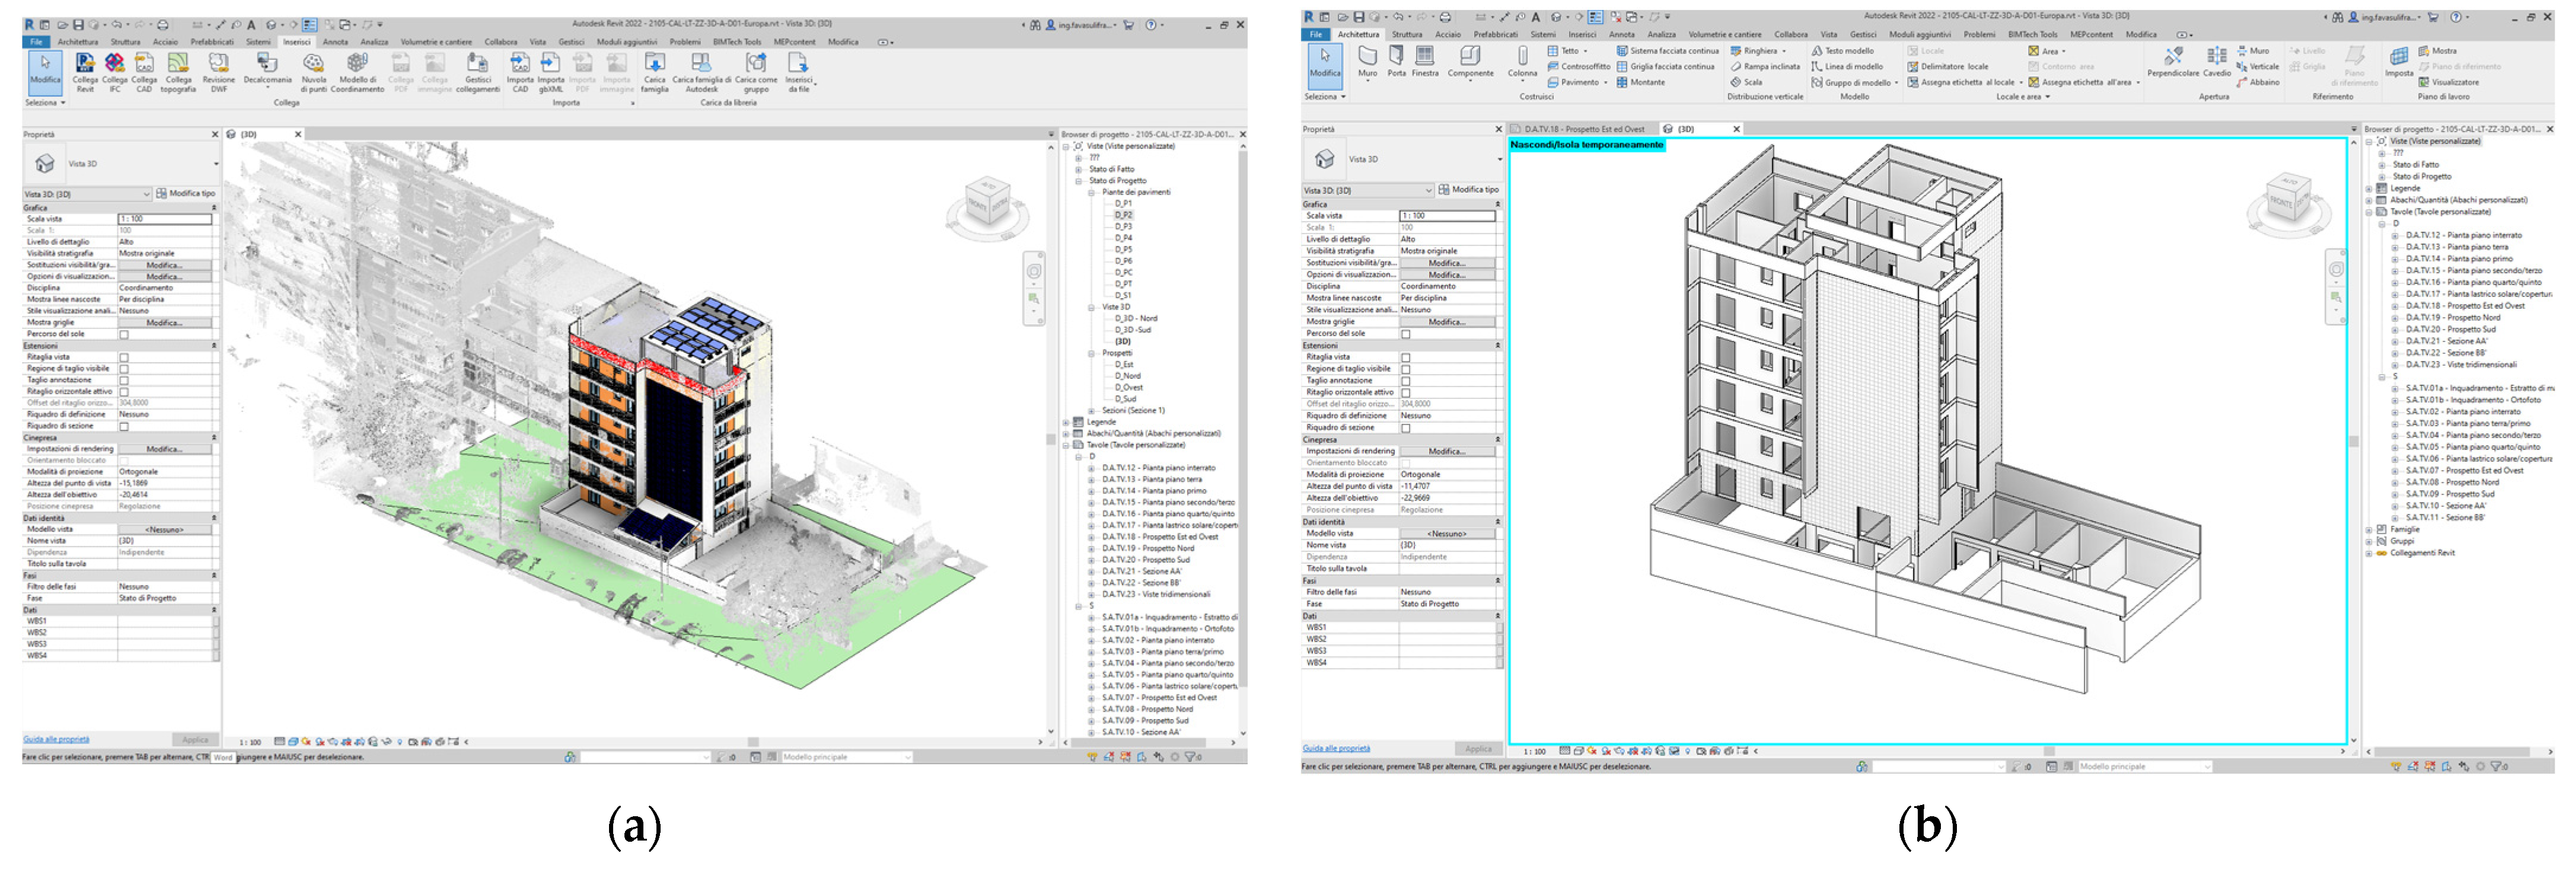The height and width of the screenshot is (869, 2576).
Task: Click Modifica tipo button in right properties
Action: 1468,190
